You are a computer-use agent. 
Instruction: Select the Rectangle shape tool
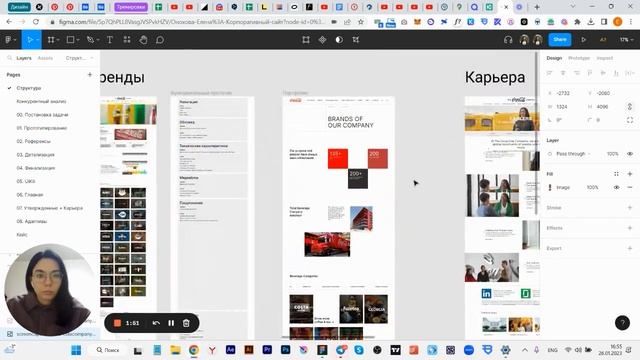coord(70,40)
